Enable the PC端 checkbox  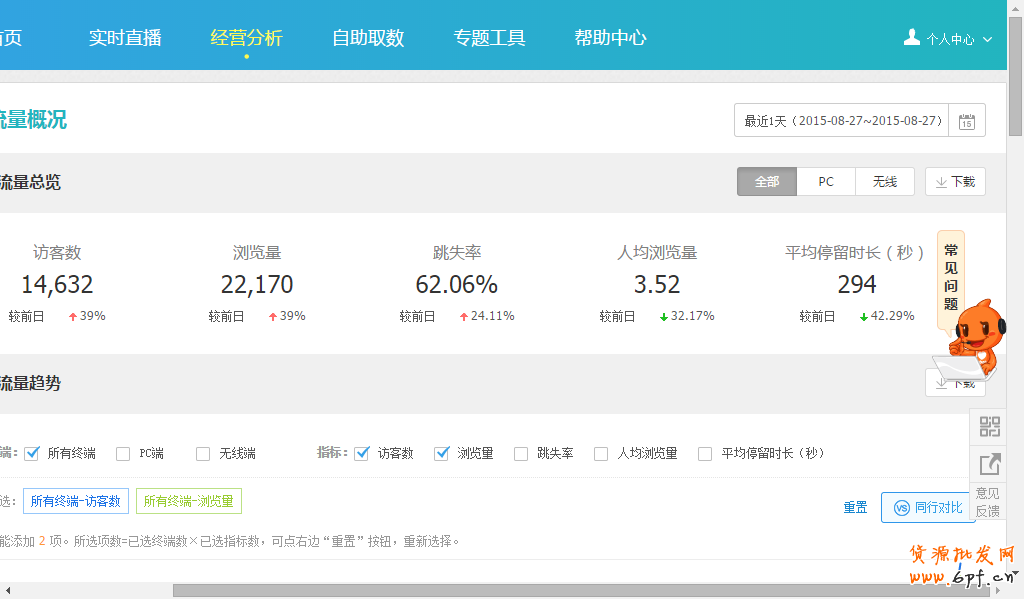click(x=123, y=453)
